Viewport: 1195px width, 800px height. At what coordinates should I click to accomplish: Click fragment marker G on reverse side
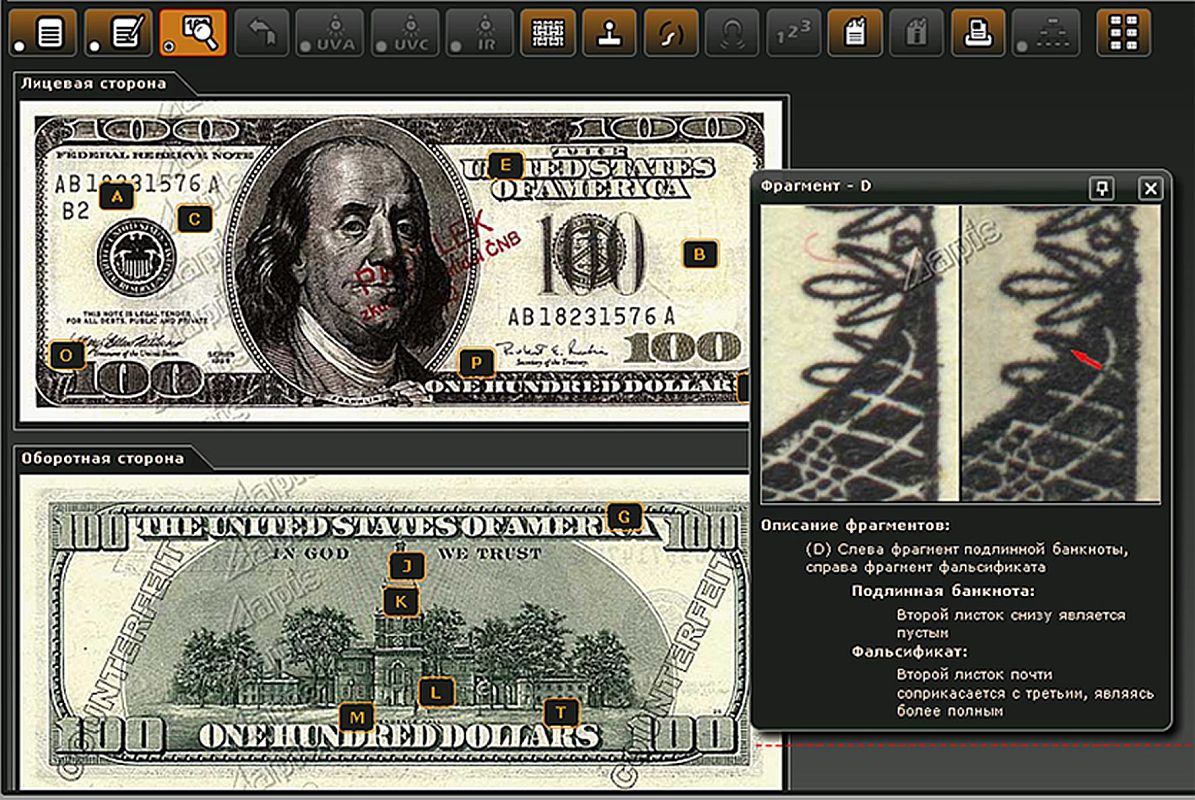click(x=623, y=516)
